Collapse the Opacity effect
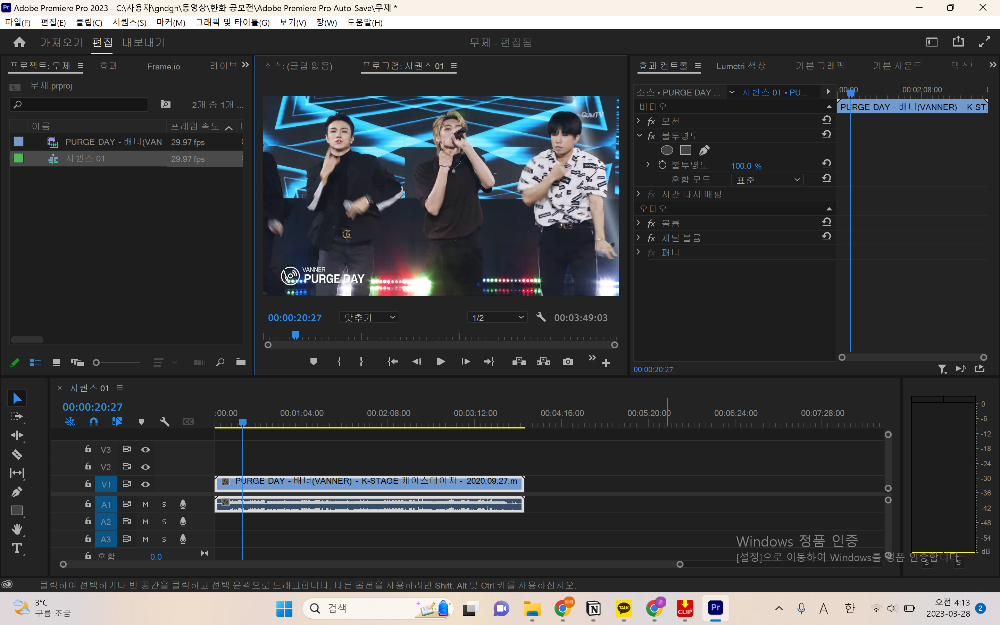The height and width of the screenshot is (625, 1000). [x=638, y=135]
